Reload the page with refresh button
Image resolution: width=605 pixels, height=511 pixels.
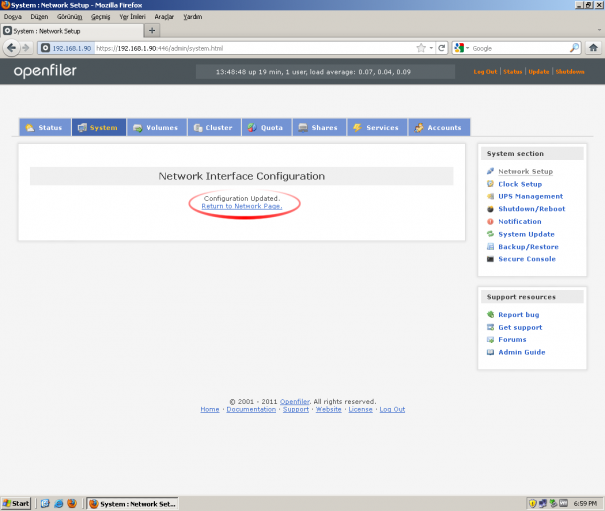pyautogui.click(x=442, y=48)
